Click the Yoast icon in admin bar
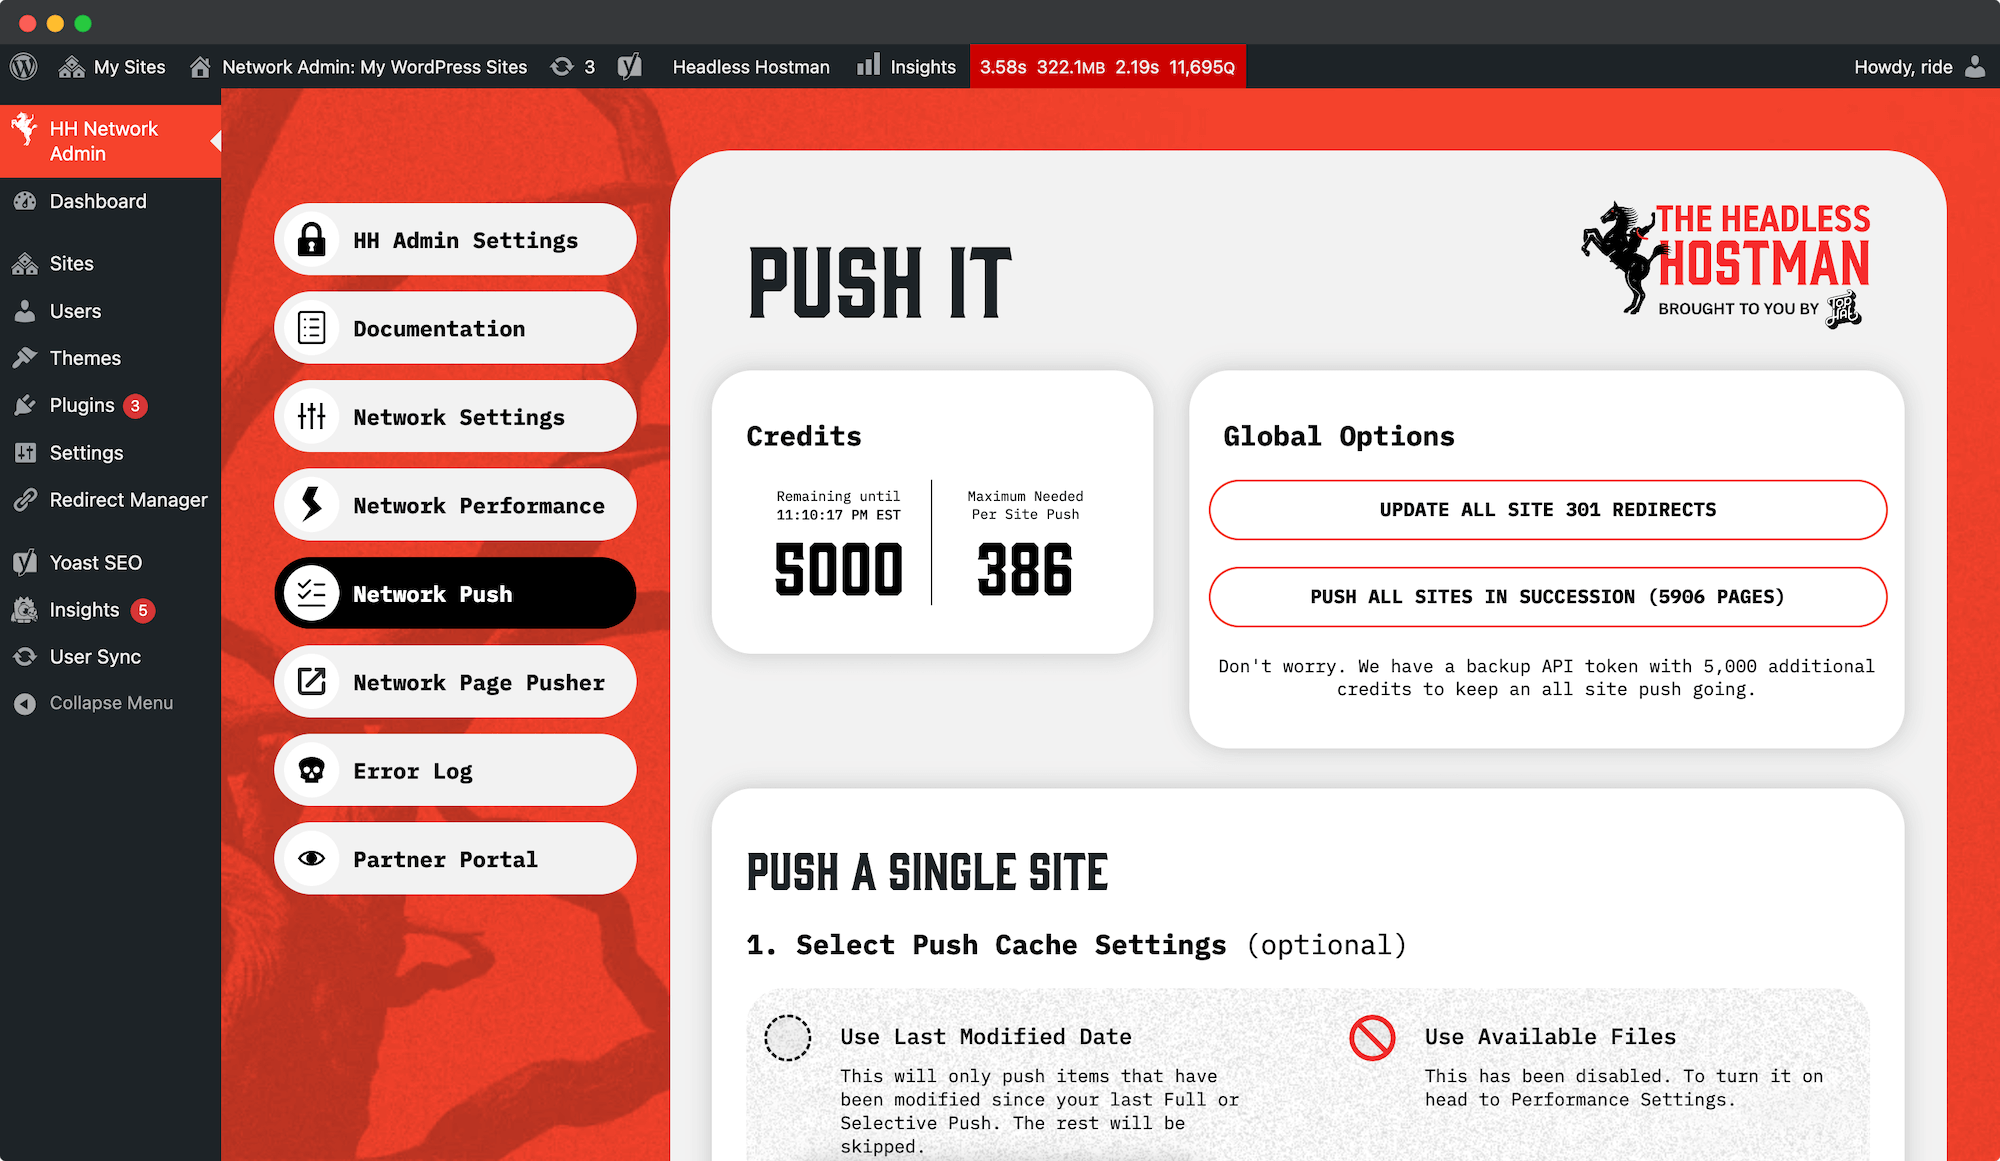 pyautogui.click(x=629, y=66)
